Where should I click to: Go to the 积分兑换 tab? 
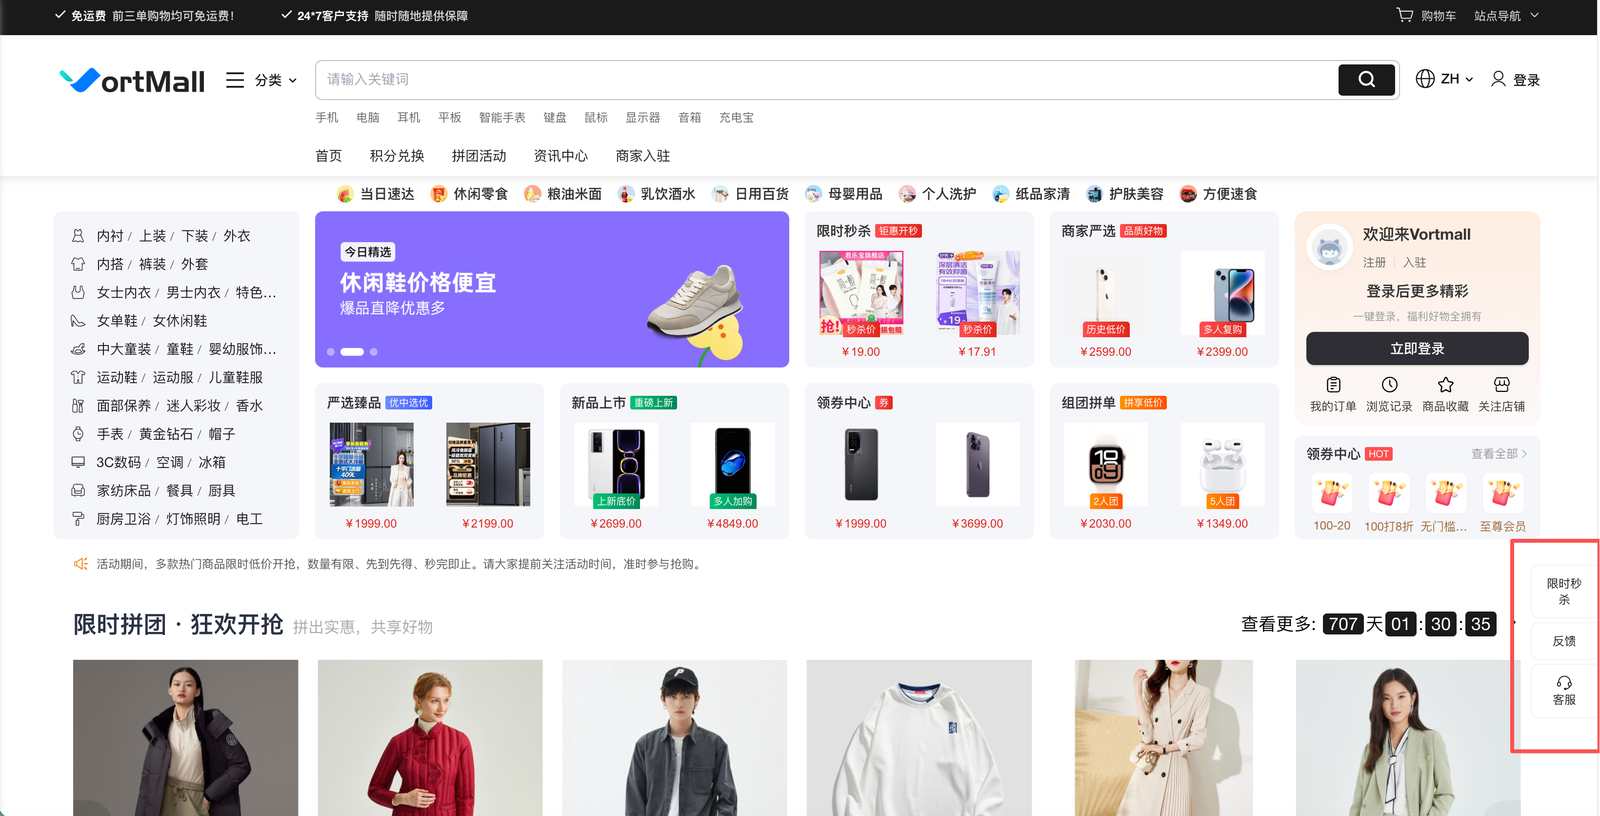397,156
